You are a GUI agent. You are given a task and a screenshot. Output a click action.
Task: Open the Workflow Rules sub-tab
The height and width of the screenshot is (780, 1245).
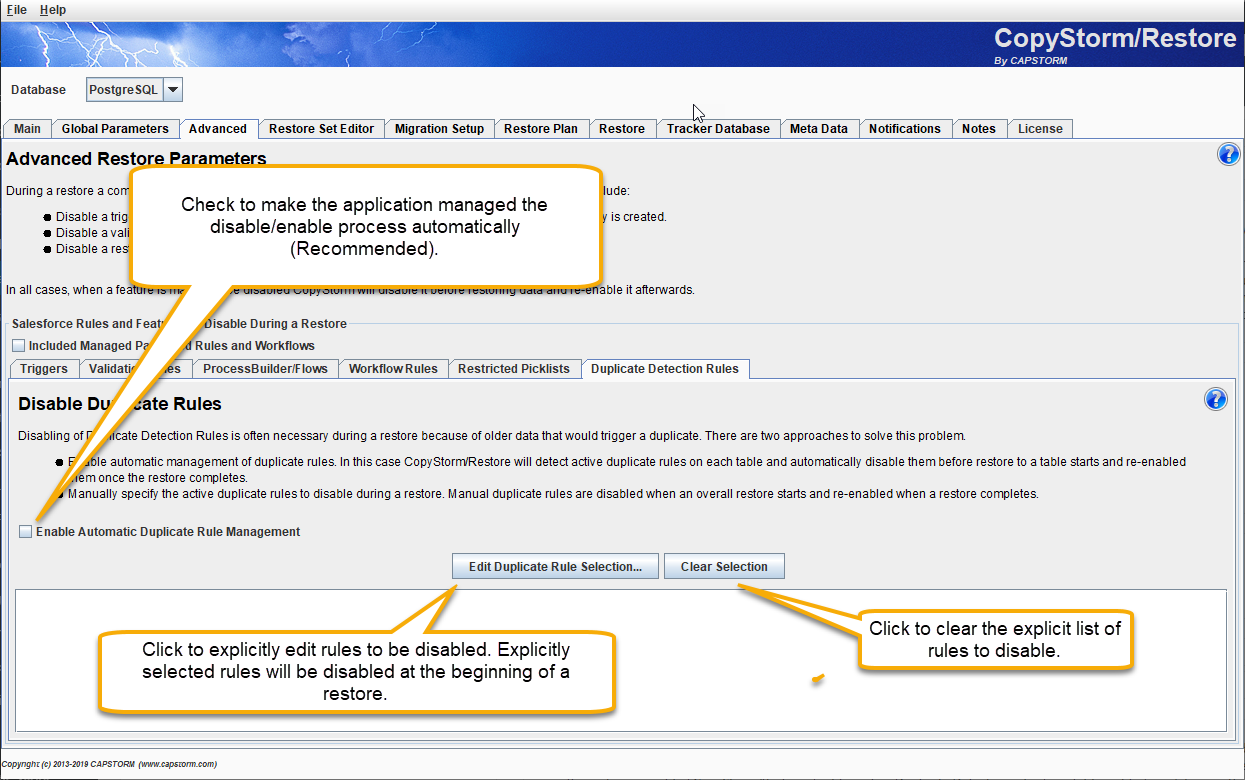pyautogui.click(x=393, y=369)
